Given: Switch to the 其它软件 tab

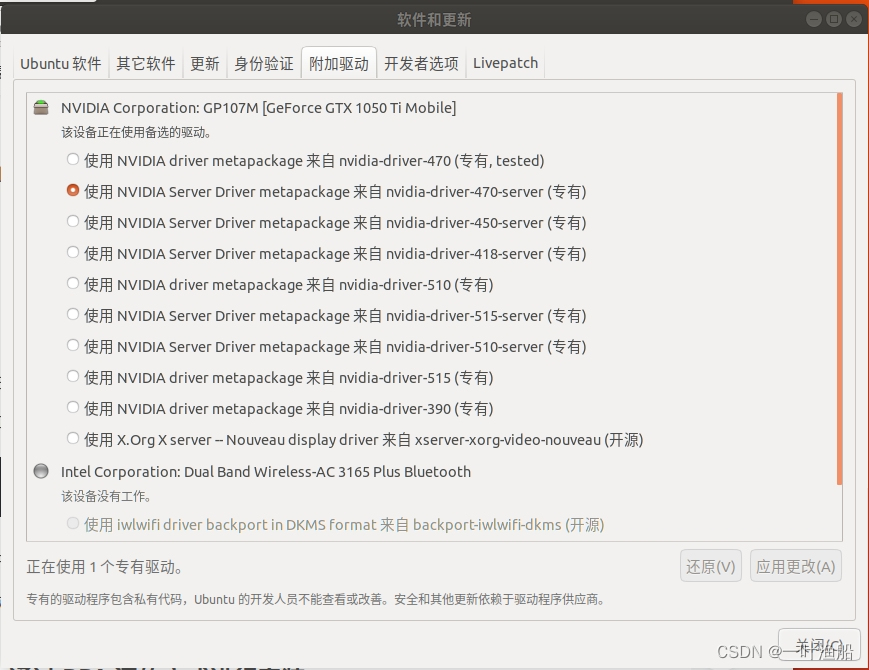Looking at the screenshot, I should [x=146, y=64].
